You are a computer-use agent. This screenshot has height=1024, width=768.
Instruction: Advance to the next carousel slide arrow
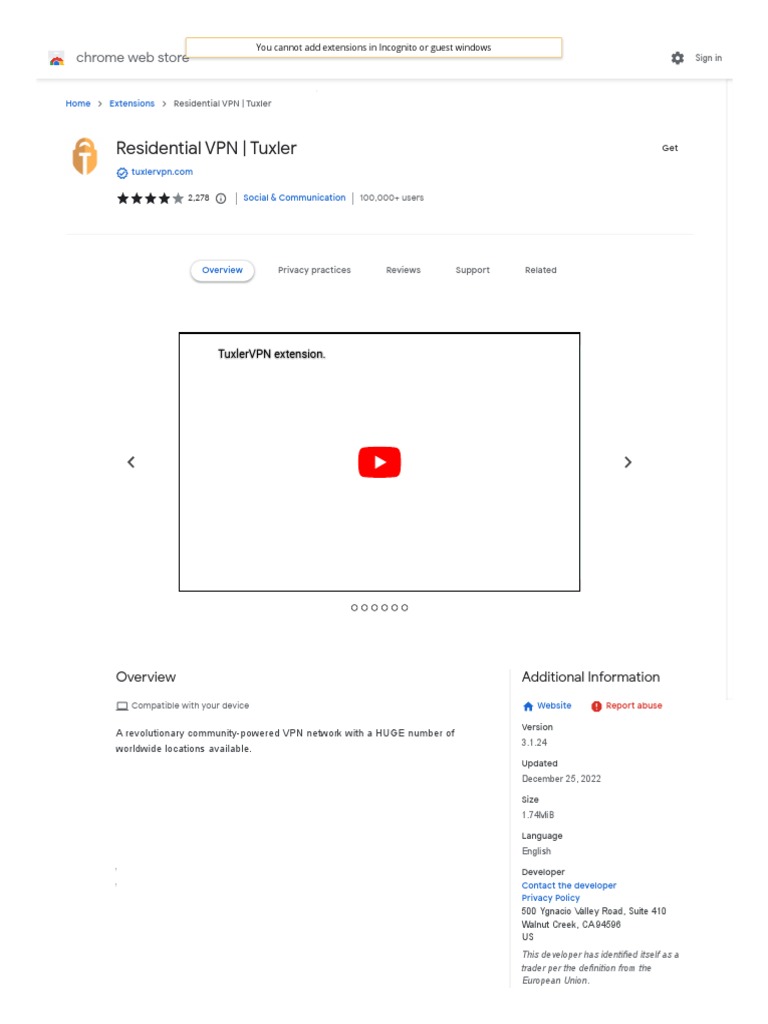[628, 462]
